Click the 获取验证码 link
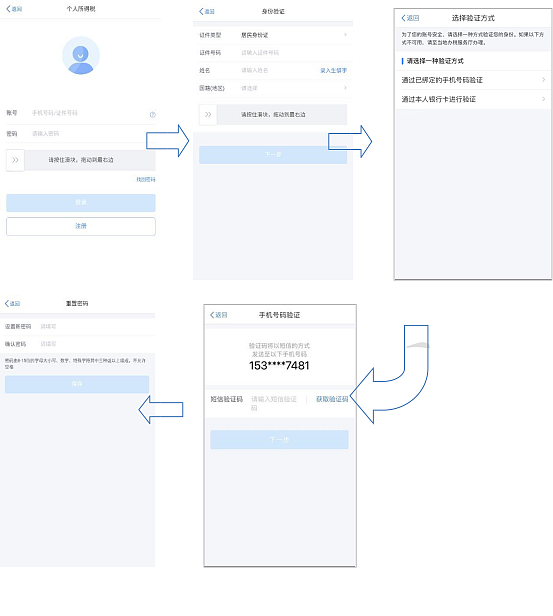 pyautogui.click(x=332, y=399)
